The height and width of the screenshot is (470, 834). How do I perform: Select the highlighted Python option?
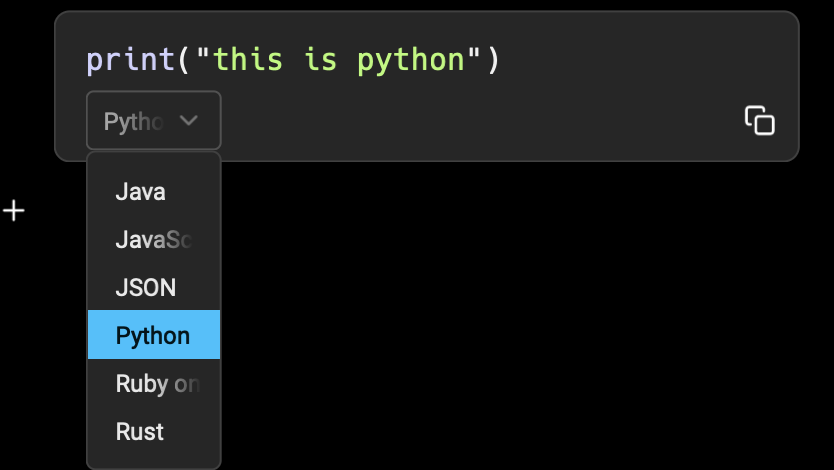pyautogui.click(x=153, y=335)
